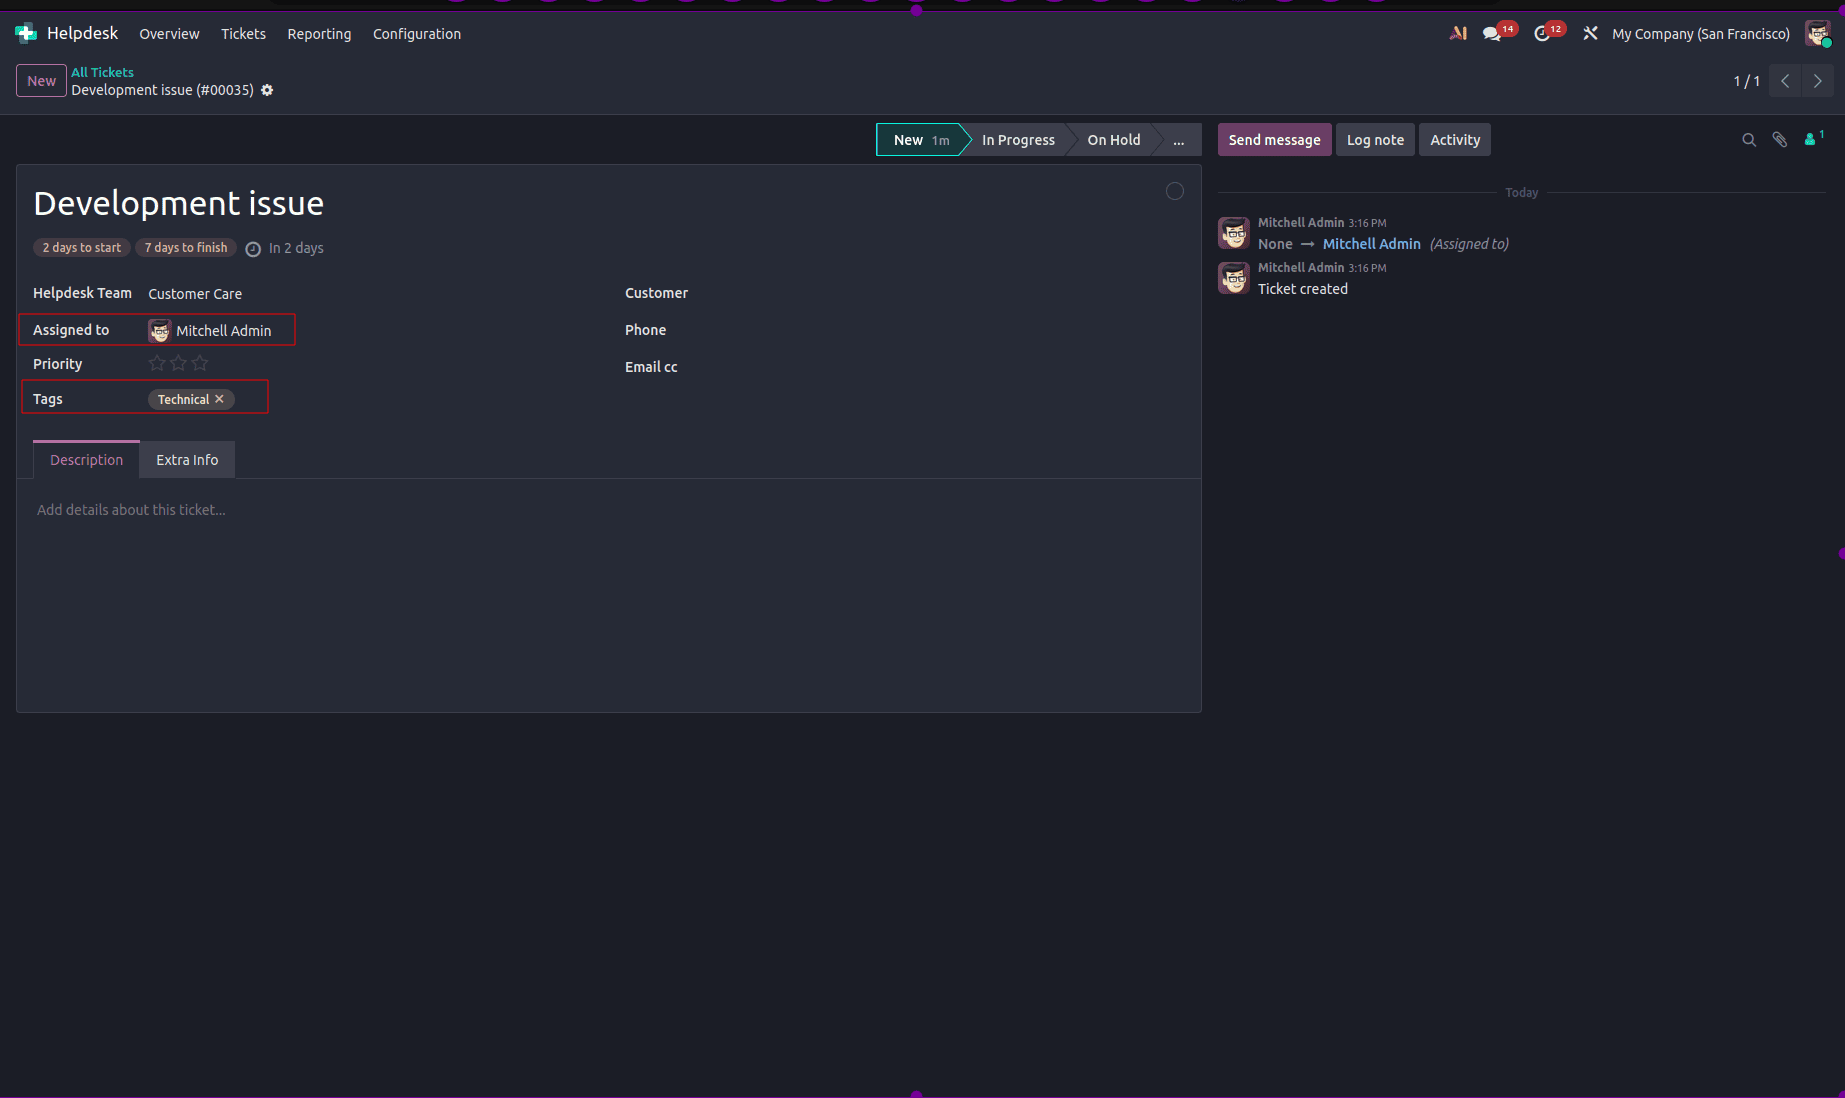1845x1098 pixels.
Task: Open the Tickets menu
Action: pyautogui.click(x=243, y=34)
